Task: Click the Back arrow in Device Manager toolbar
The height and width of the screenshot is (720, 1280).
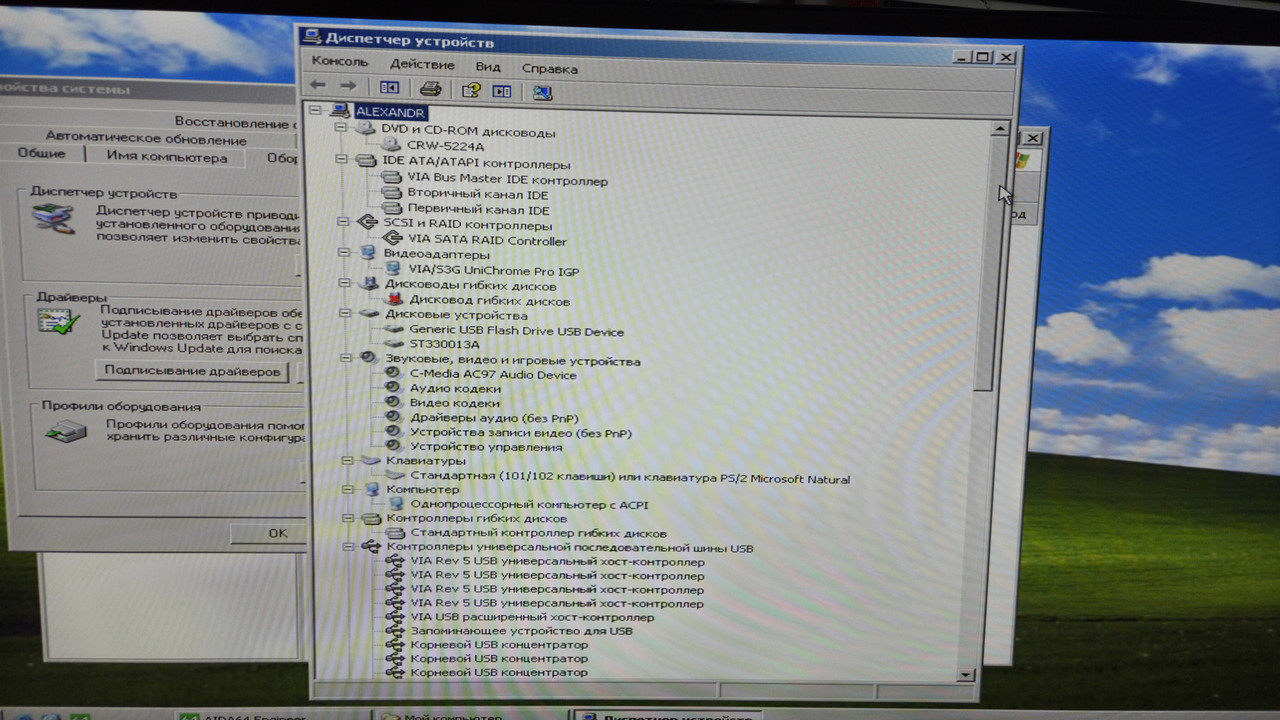Action: point(319,87)
